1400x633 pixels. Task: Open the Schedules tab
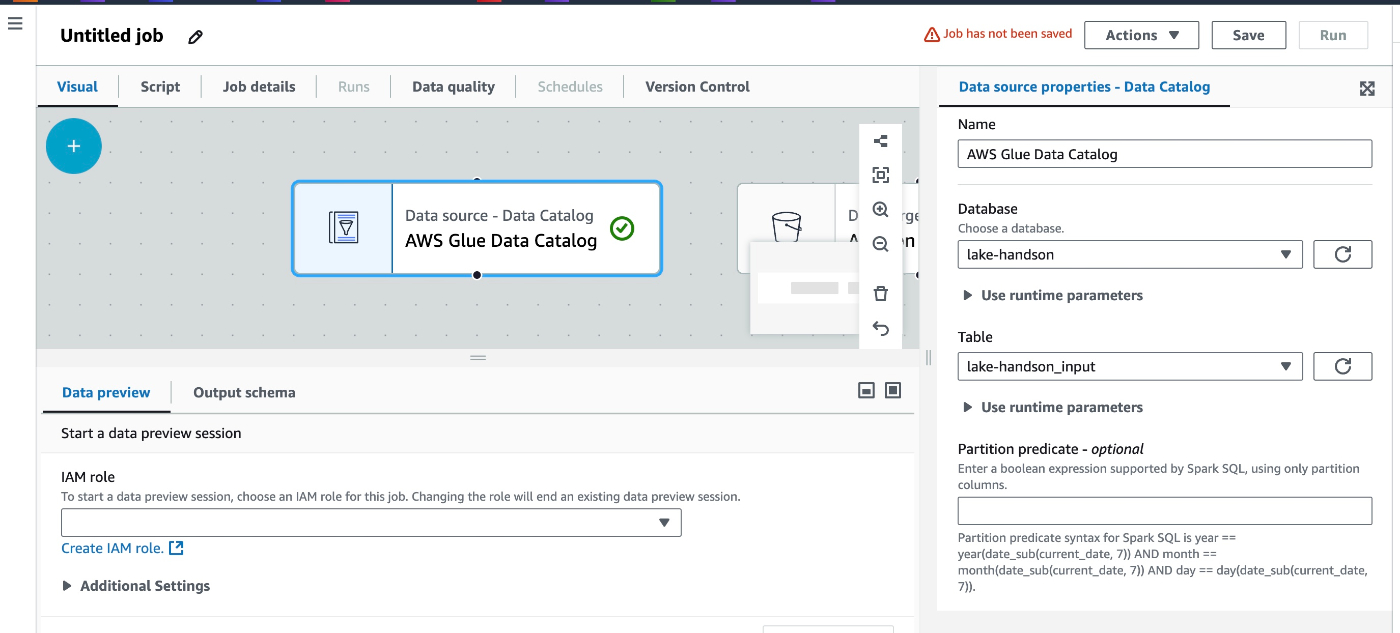point(570,87)
